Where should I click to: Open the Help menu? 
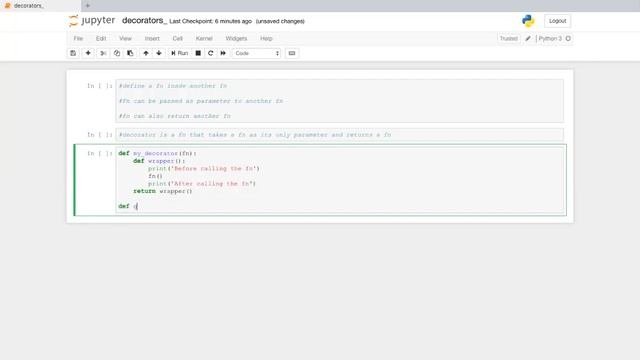266,38
